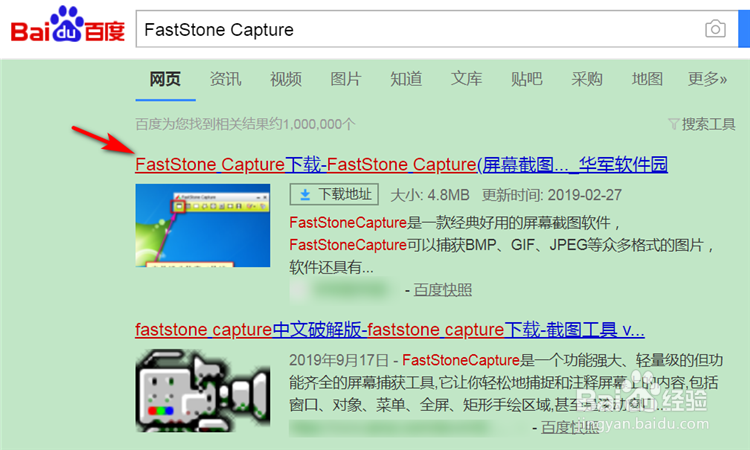Click the 百度为您找到相关结果约1,000,000个 text
The width and height of the screenshot is (750, 450).
point(245,124)
